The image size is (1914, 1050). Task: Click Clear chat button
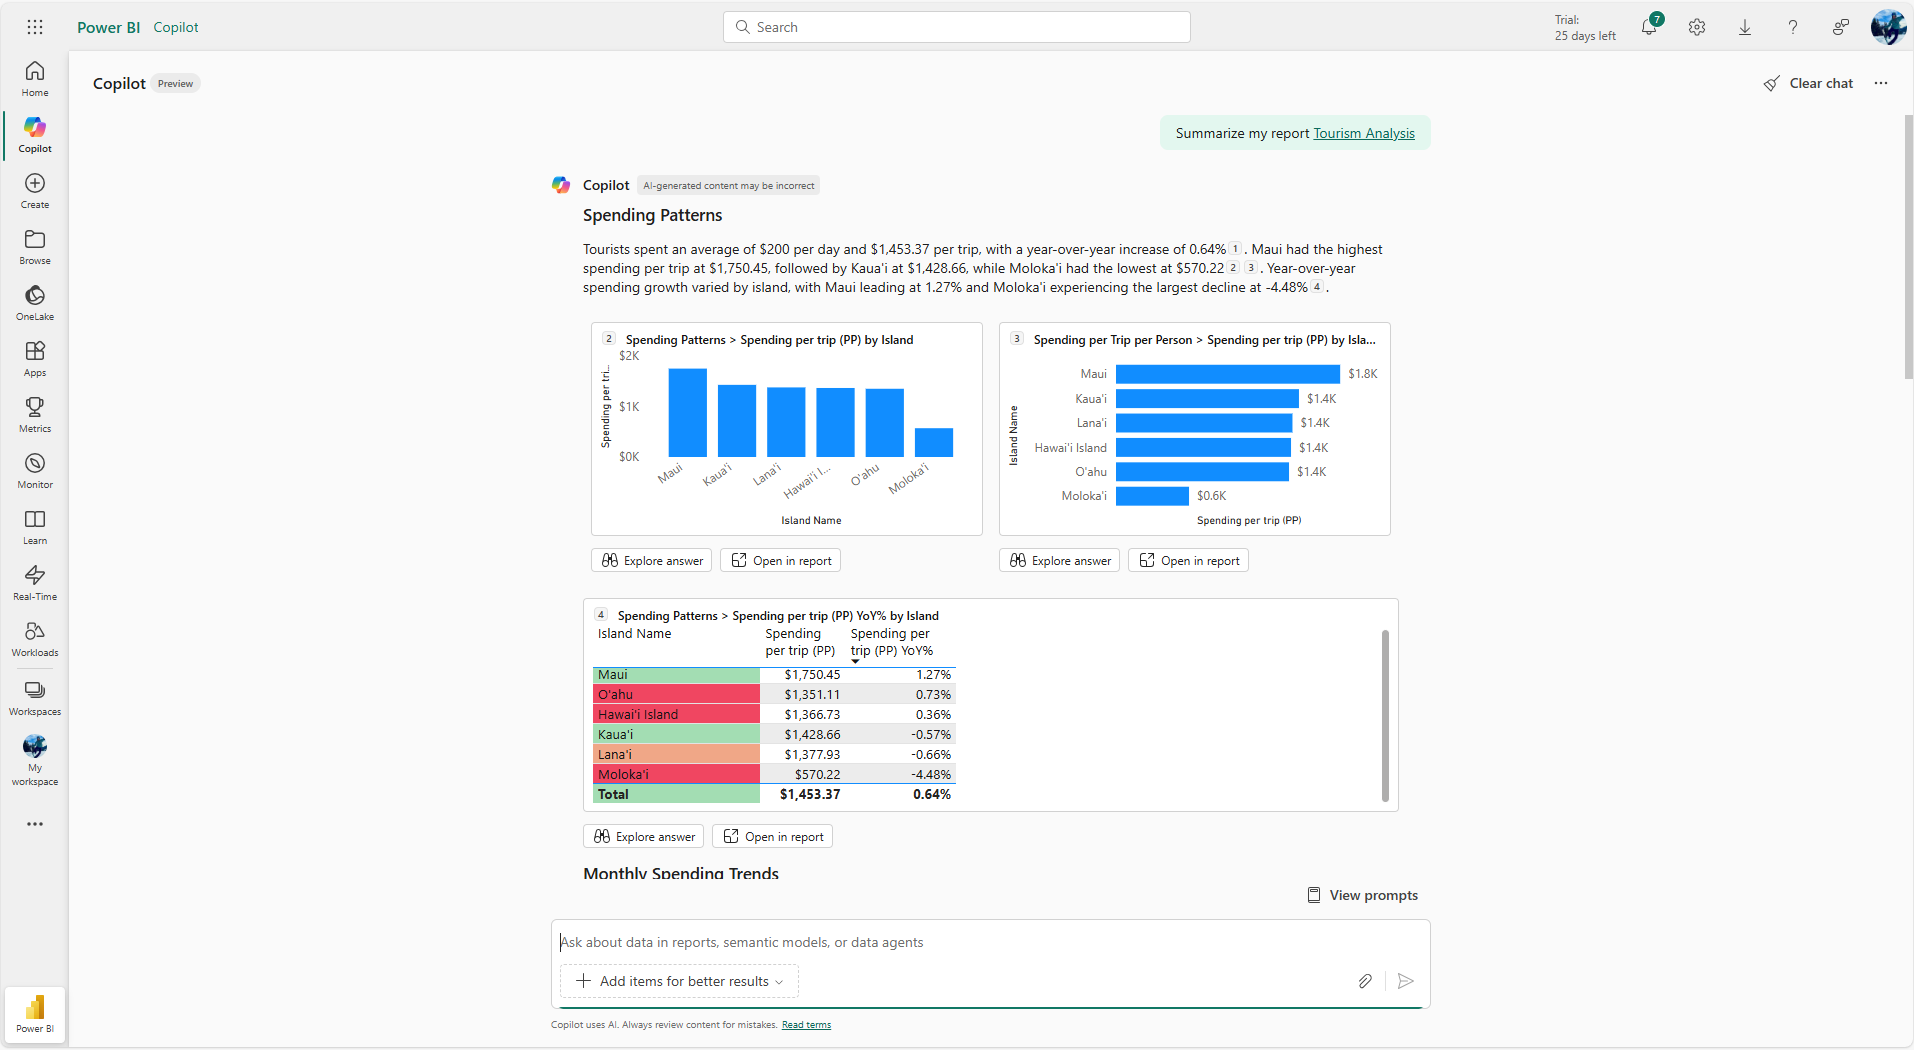(x=1808, y=83)
